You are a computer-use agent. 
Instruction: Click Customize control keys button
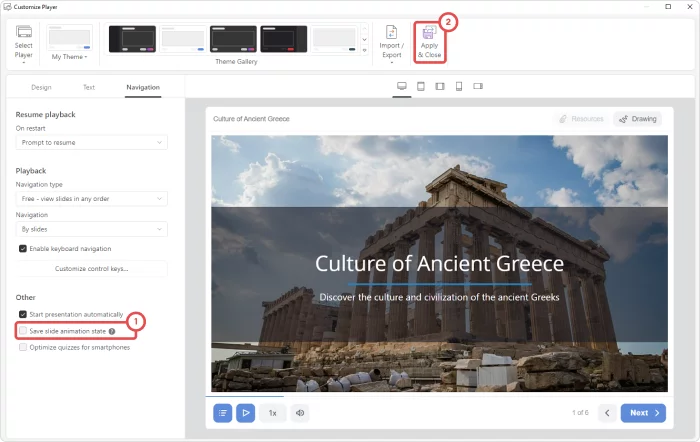[x=91, y=269]
